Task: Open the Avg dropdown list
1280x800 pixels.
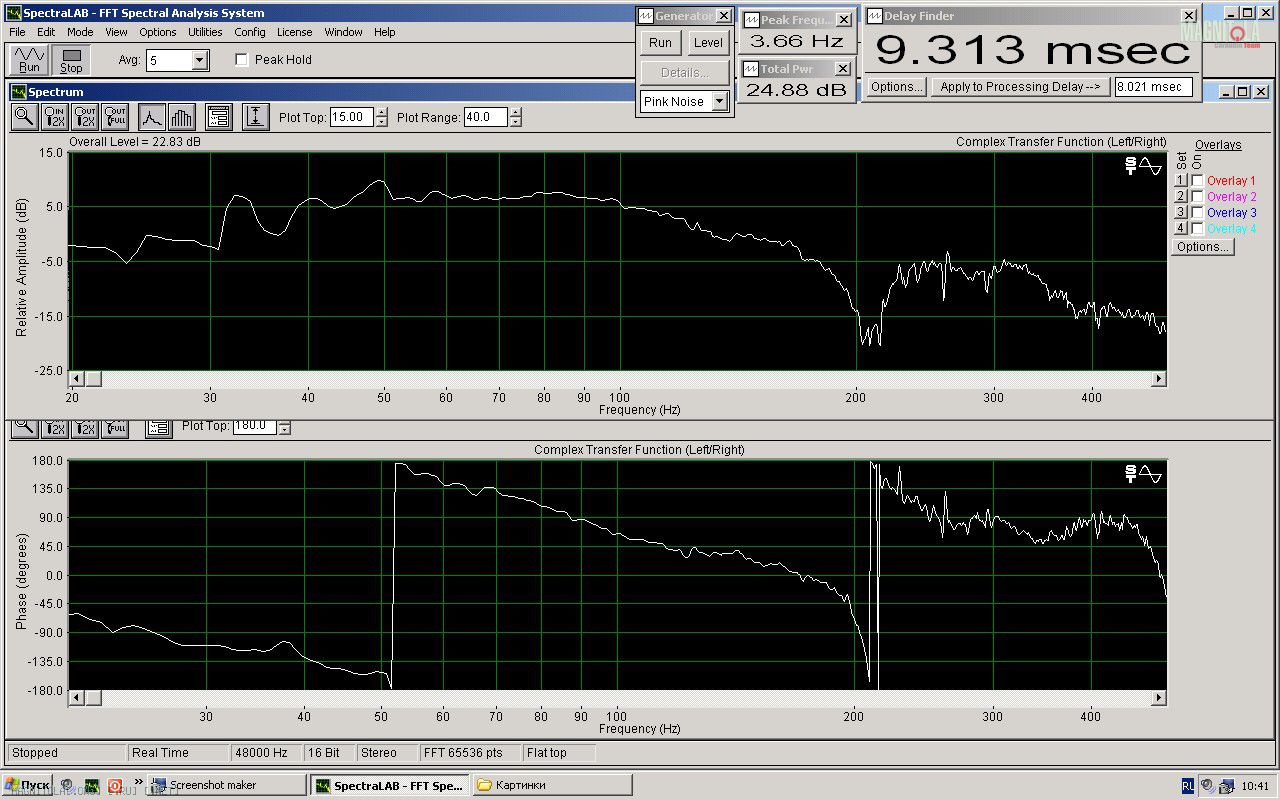Action: tap(199, 61)
